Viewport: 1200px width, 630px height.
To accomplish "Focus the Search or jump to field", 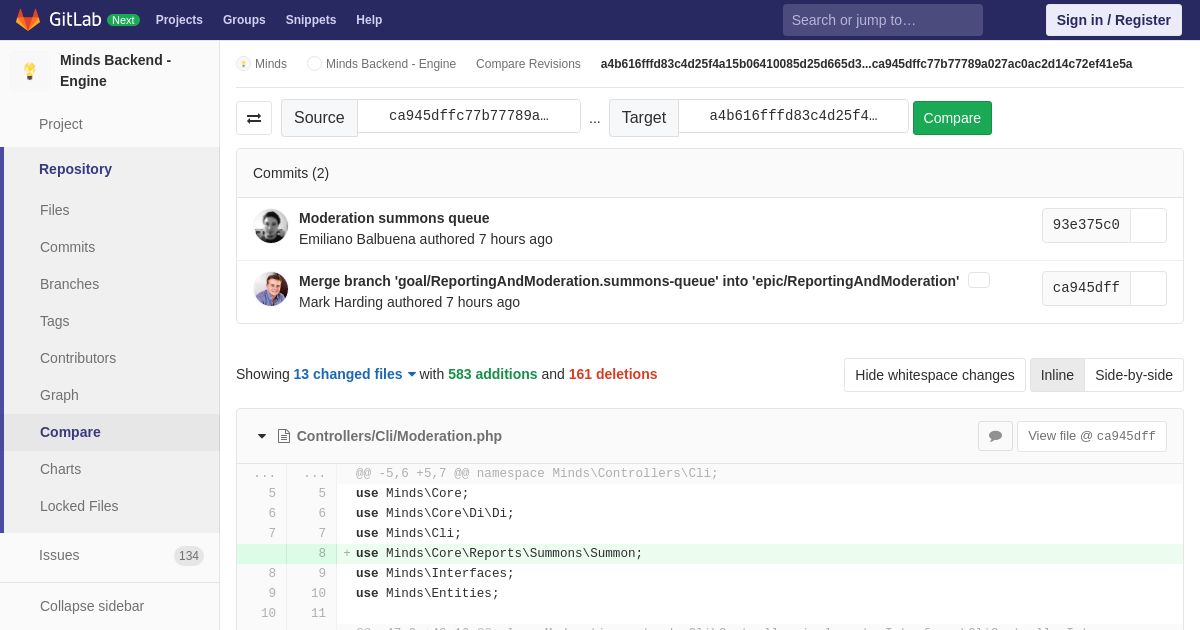I will click(883, 20).
